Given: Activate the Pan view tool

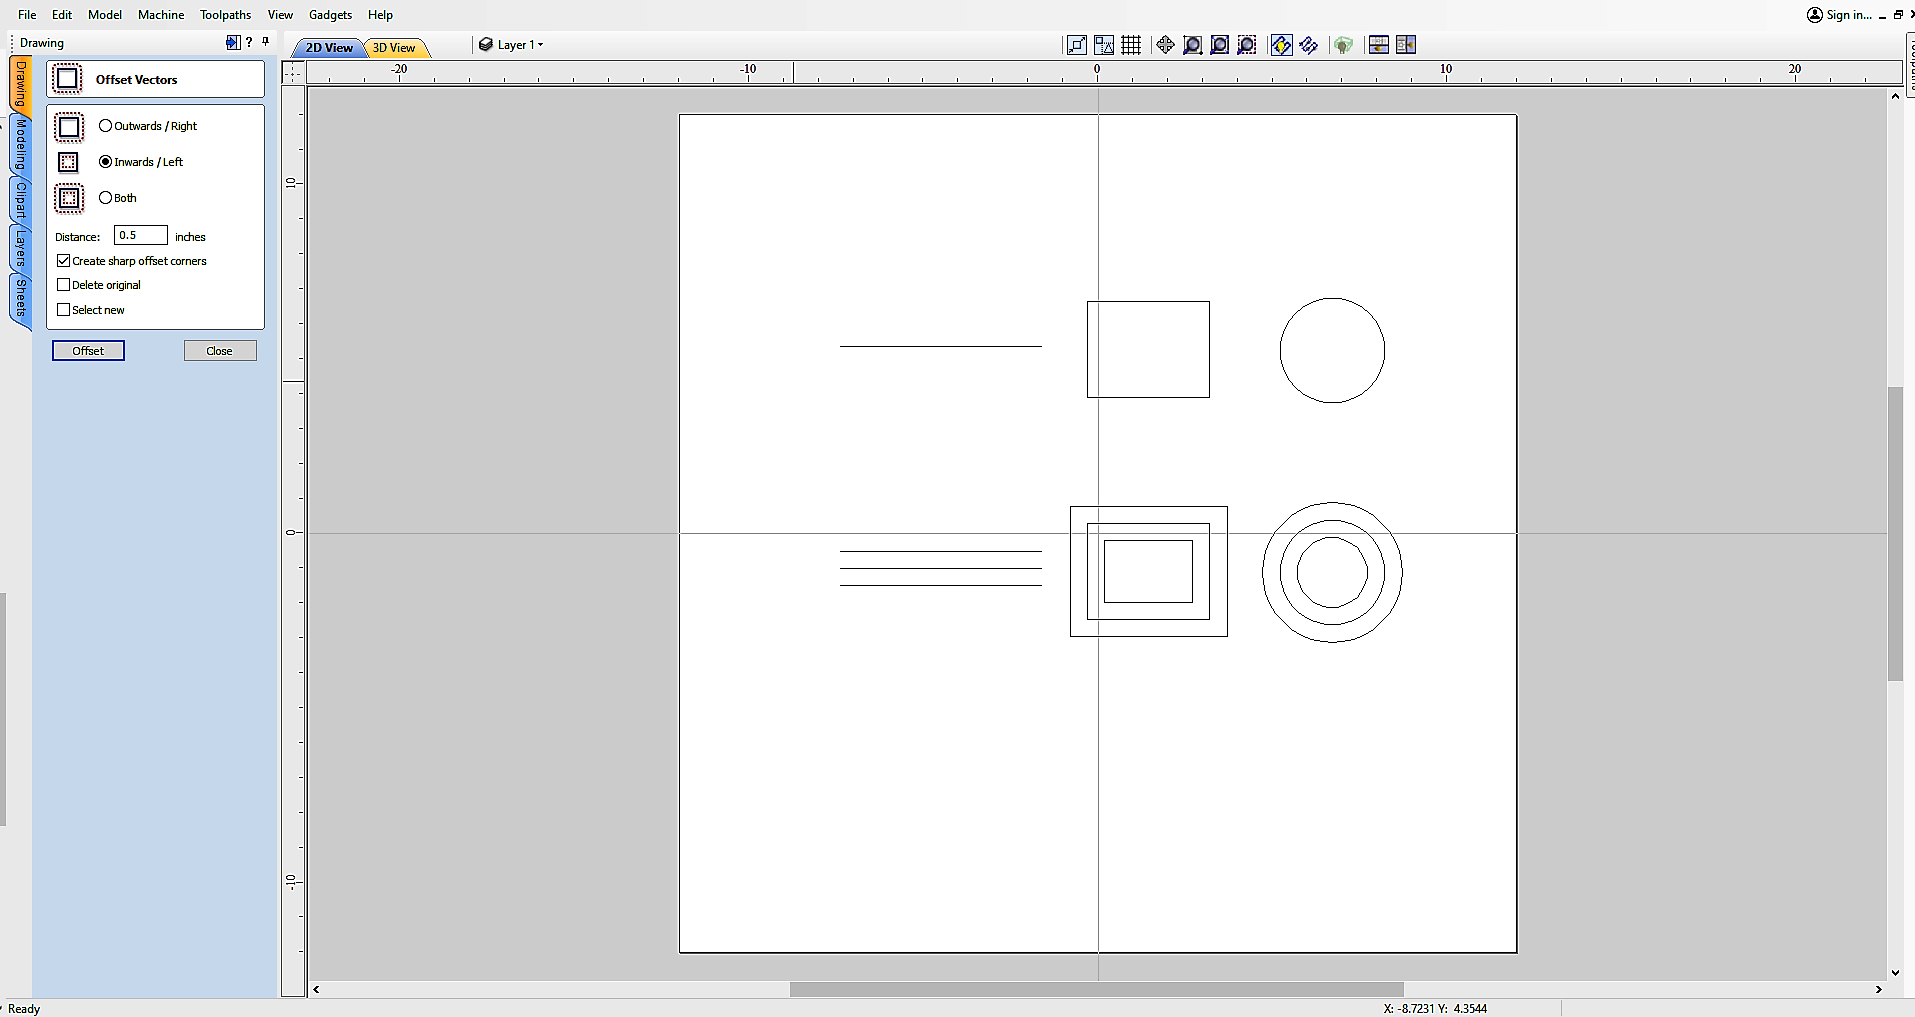Looking at the screenshot, I should tap(1164, 44).
